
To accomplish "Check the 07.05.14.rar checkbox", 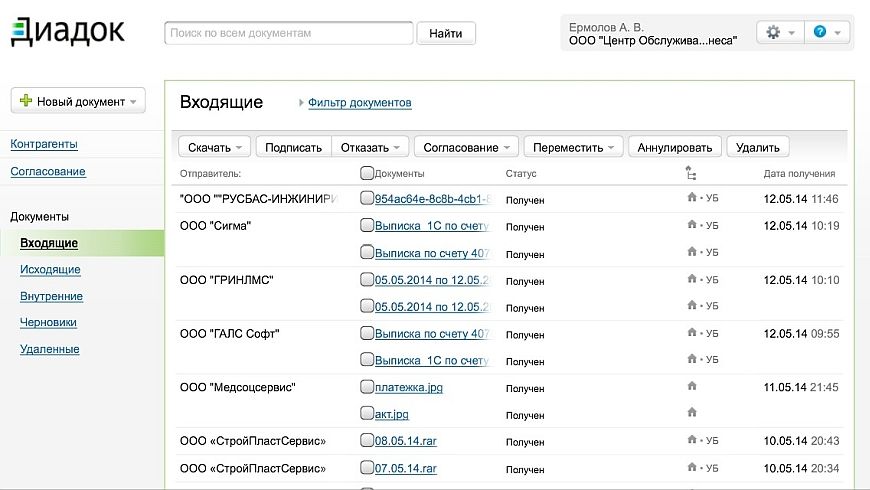I will coord(367,467).
